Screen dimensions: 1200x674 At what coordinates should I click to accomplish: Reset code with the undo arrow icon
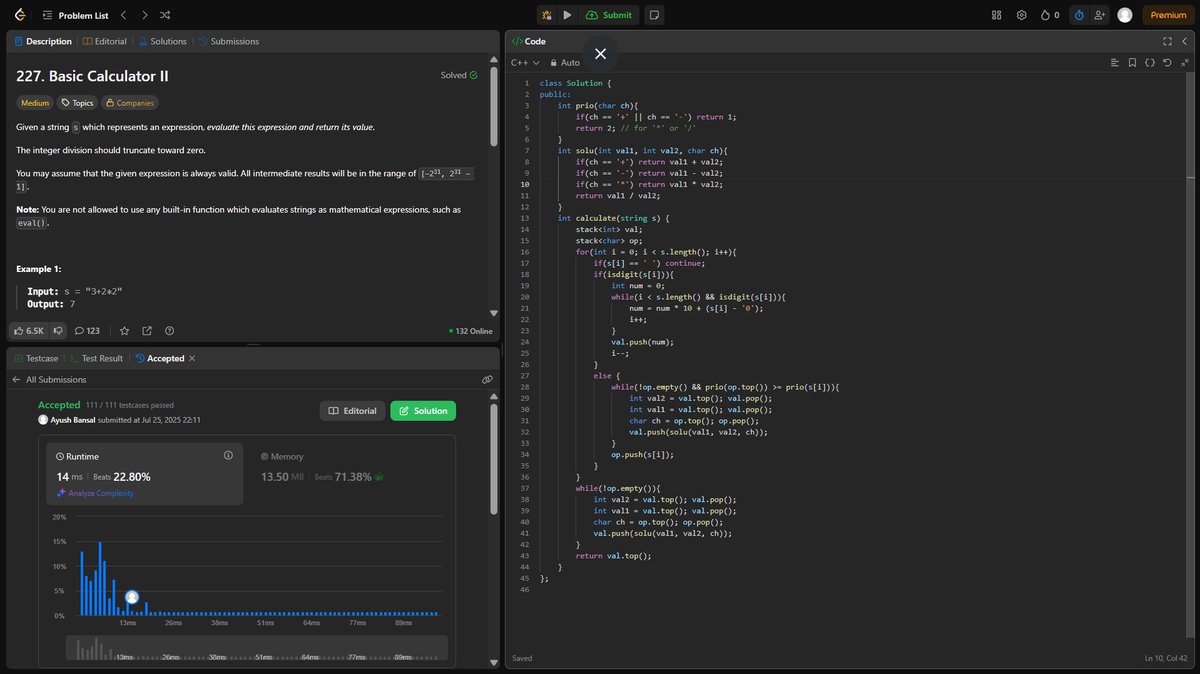coord(1167,62)
